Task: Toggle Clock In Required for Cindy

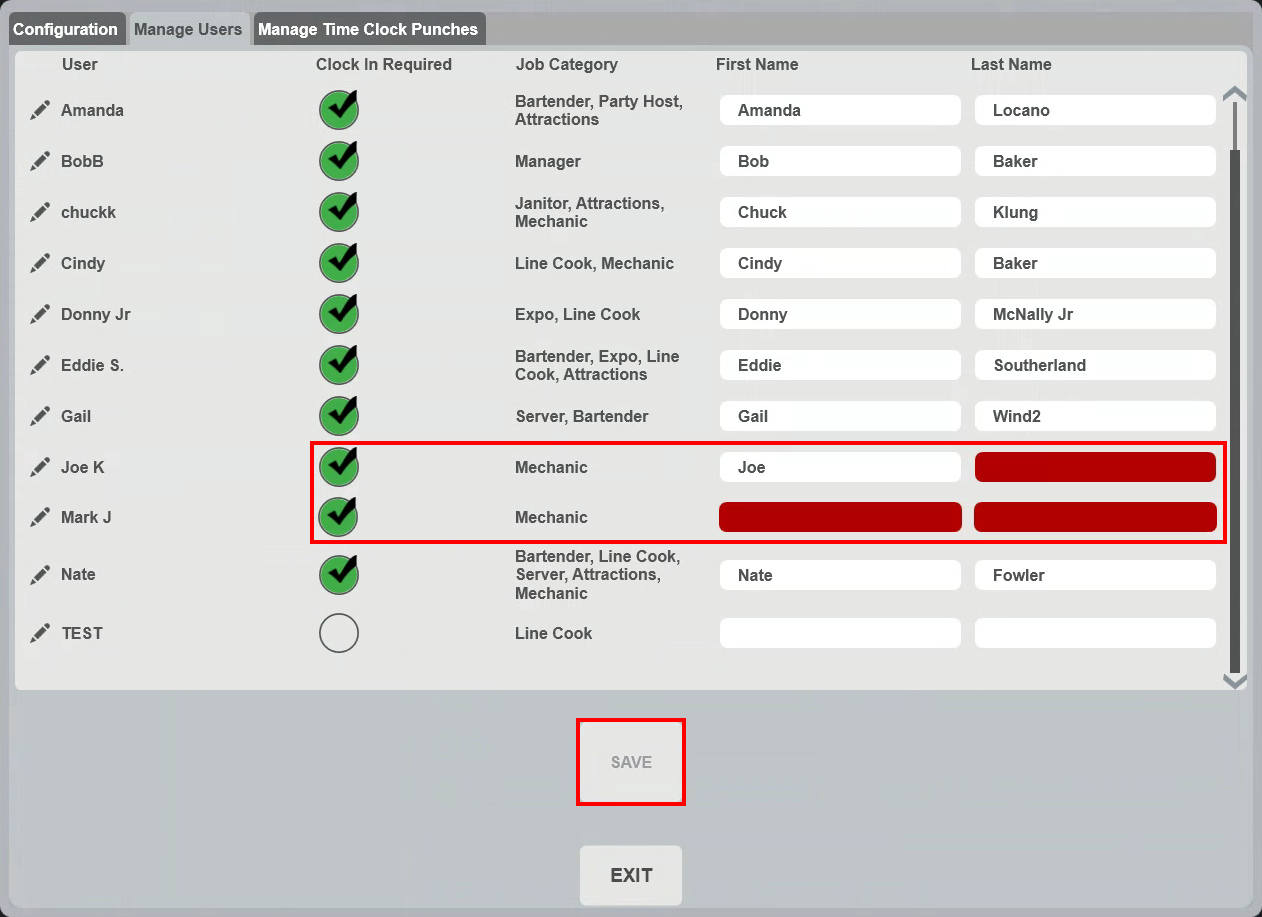Action: coord(339,262)
